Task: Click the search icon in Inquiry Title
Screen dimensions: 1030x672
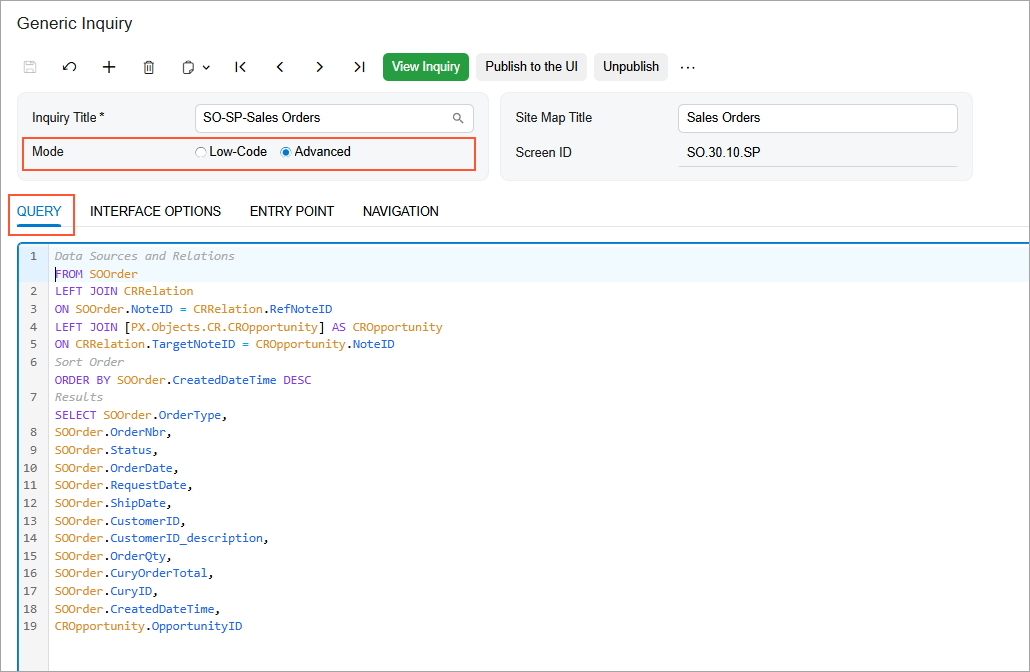Action: [458, 118]
